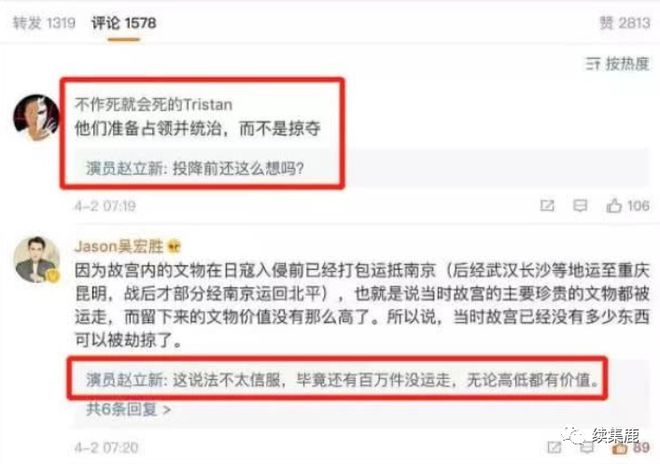The width and height of the screenshot is (660, 464).
Task: Select the 评论 1578 comments tab
Action: [124, 23]
